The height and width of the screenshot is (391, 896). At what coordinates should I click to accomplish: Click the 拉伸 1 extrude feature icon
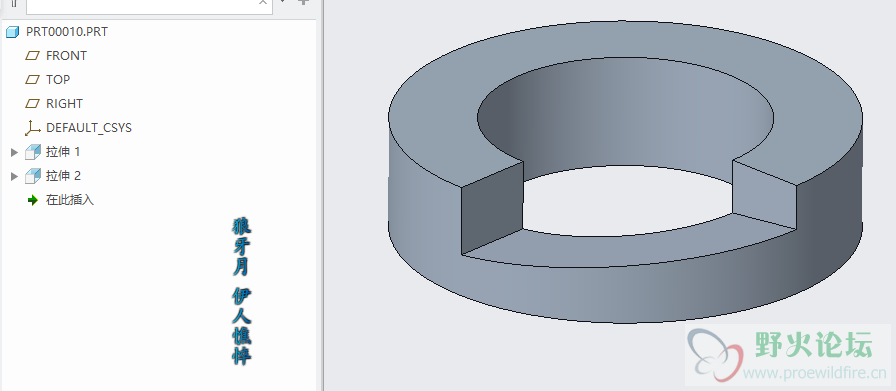33,152
